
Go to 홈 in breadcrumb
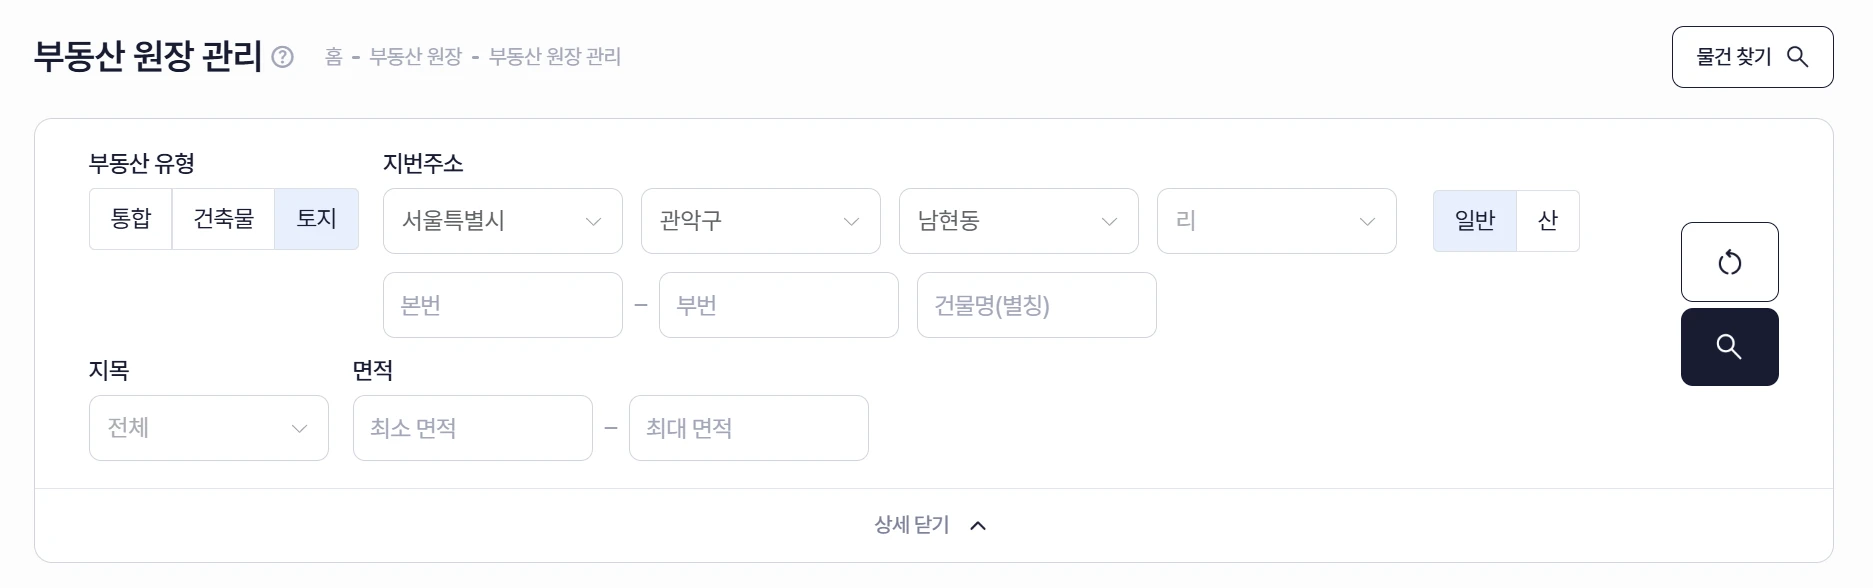coord(334,57)
